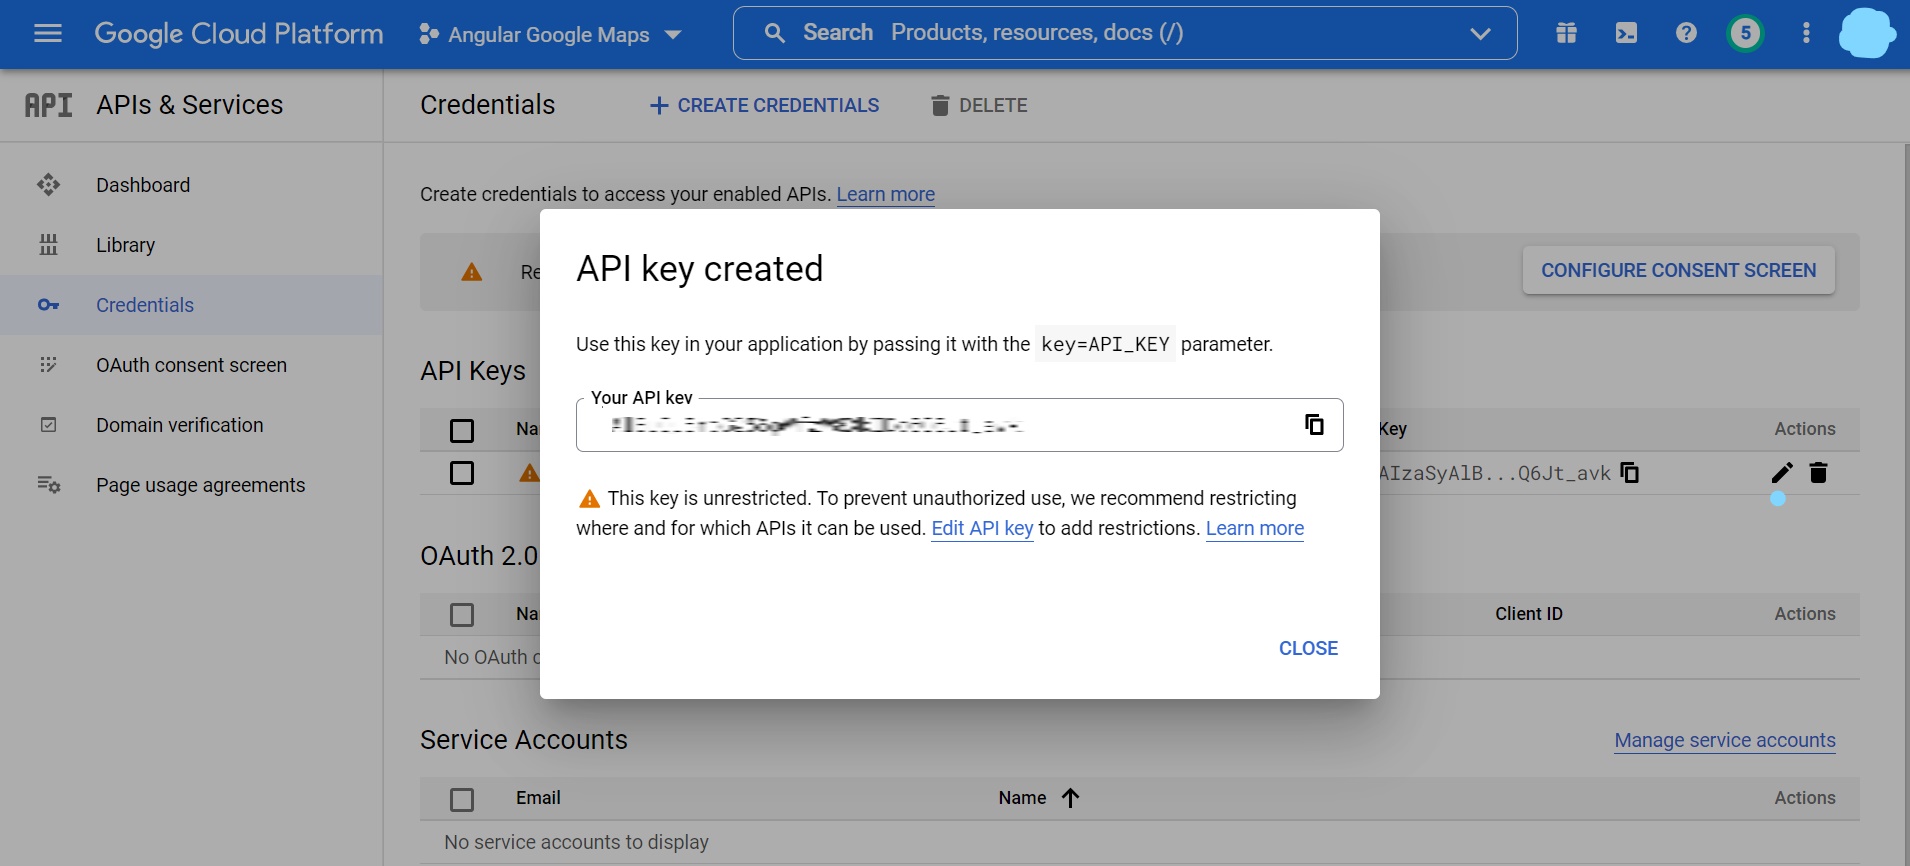Go to OAuth consent screen in sidebar

pyautogui.click(x=191, y=366)
